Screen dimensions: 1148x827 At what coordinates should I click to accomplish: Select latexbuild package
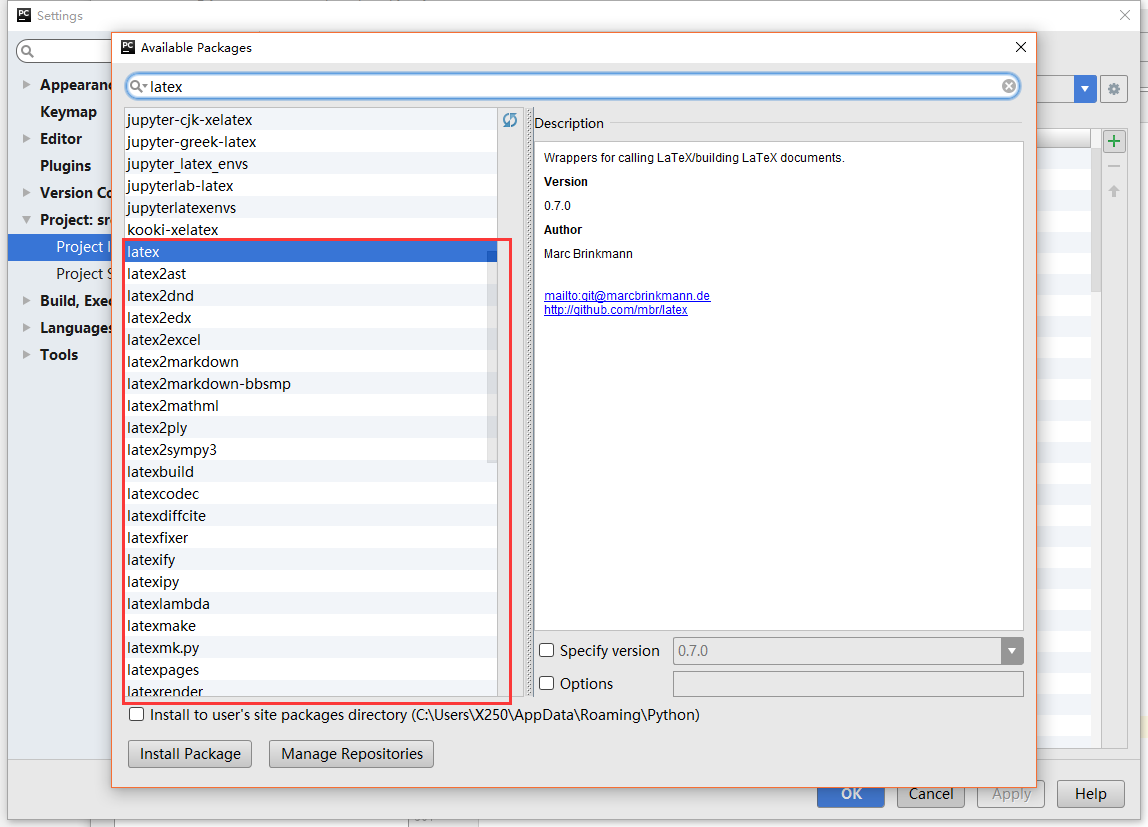tap(310, 471)
